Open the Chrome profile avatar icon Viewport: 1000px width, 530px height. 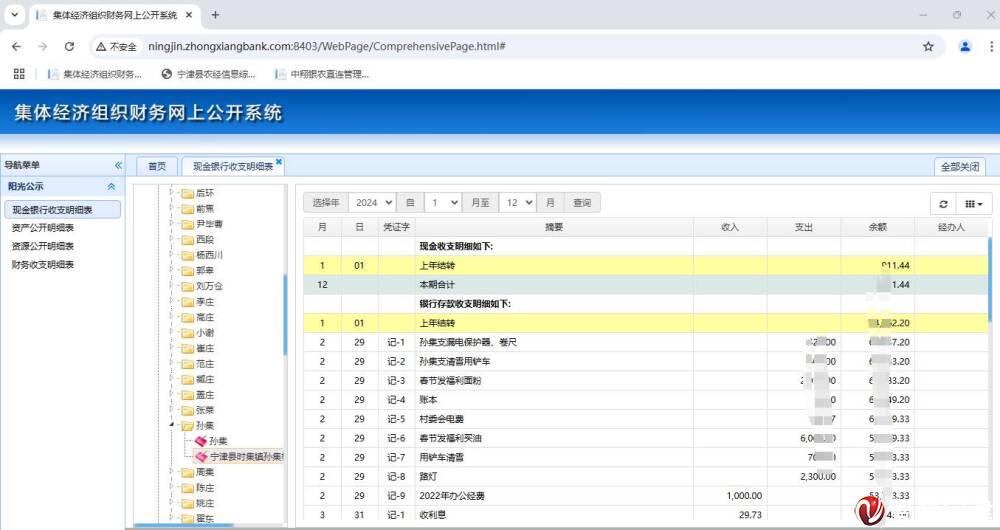[964, 46]
